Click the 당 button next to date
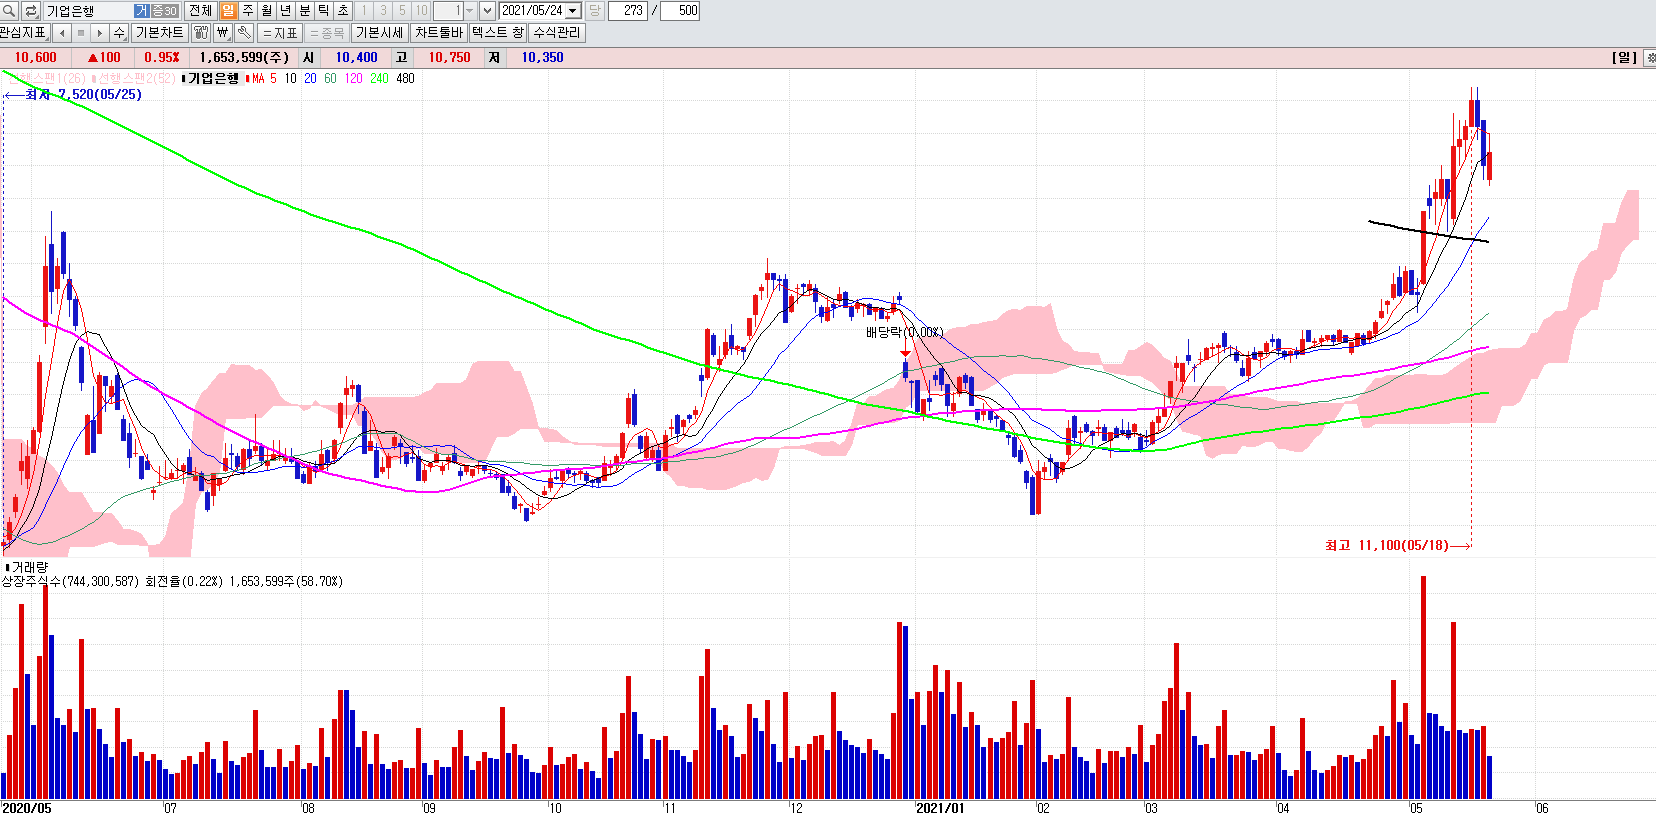This screenshot has width=1656, height=815. coord(594,11)
